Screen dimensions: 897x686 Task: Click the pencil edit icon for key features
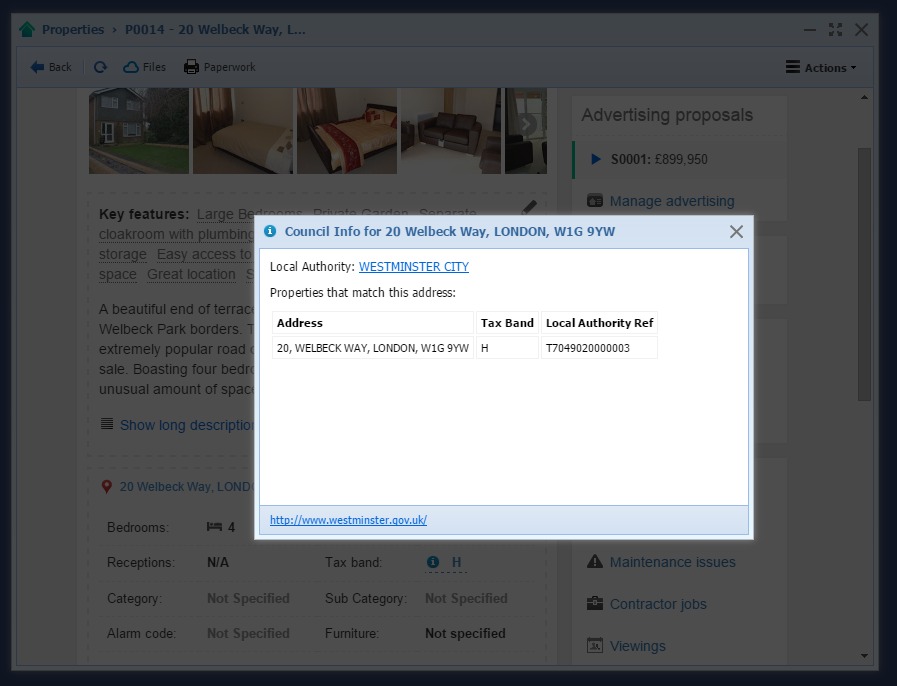click(x=529, y=208)
